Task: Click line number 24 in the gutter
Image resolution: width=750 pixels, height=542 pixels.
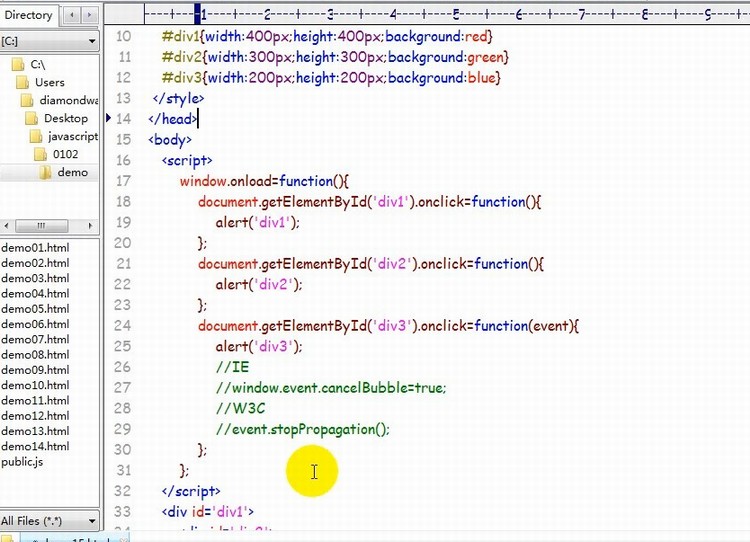Action: [122, 326]
